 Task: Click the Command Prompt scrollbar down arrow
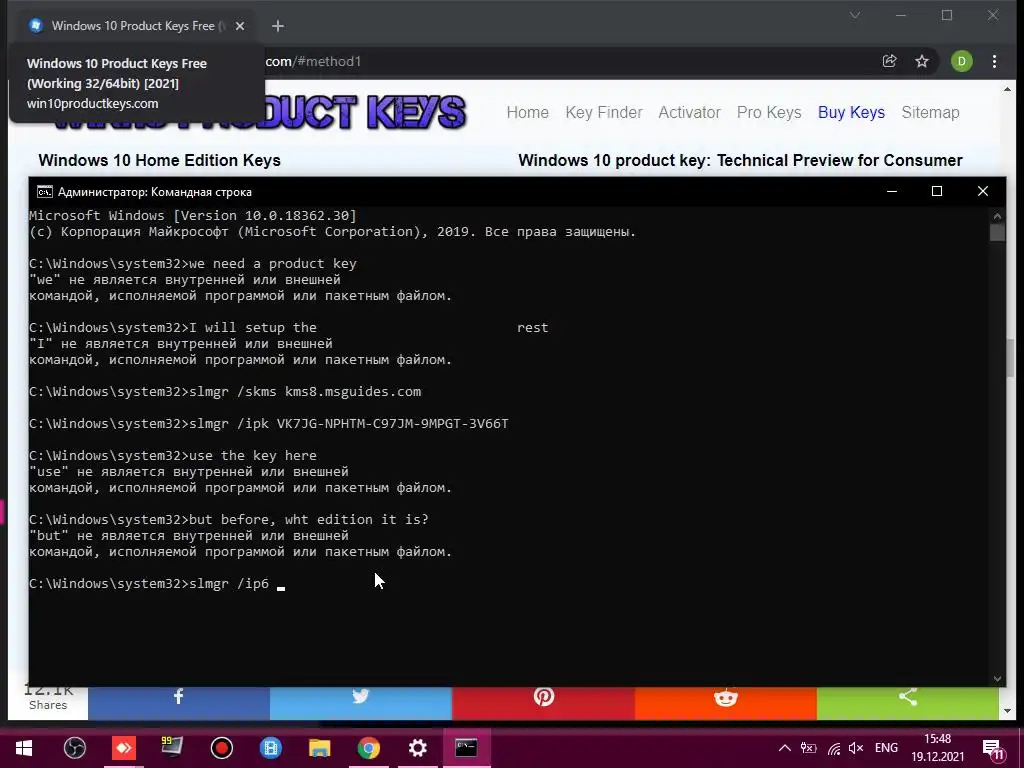[x=997, y=679]
